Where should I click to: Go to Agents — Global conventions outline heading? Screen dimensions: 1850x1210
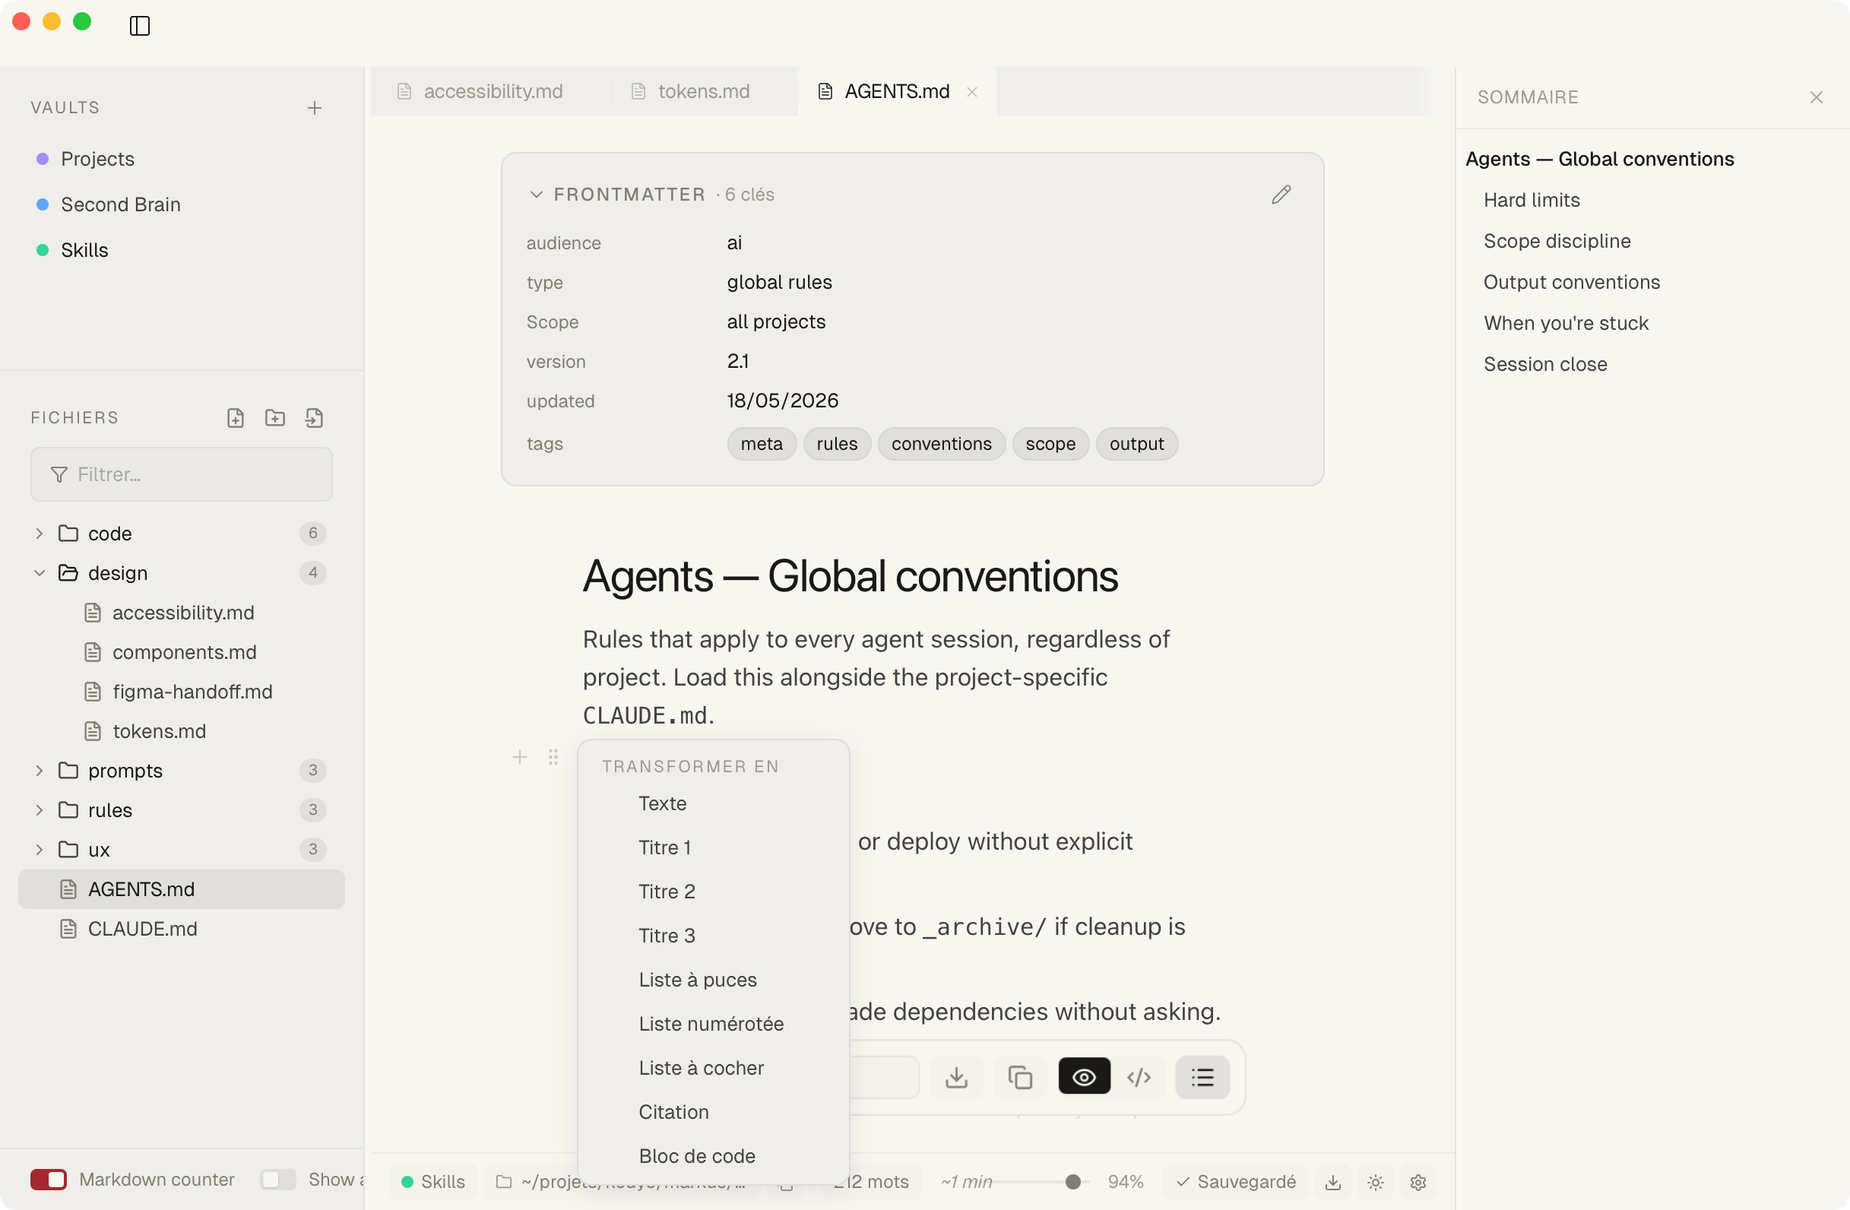point(1599,159)
